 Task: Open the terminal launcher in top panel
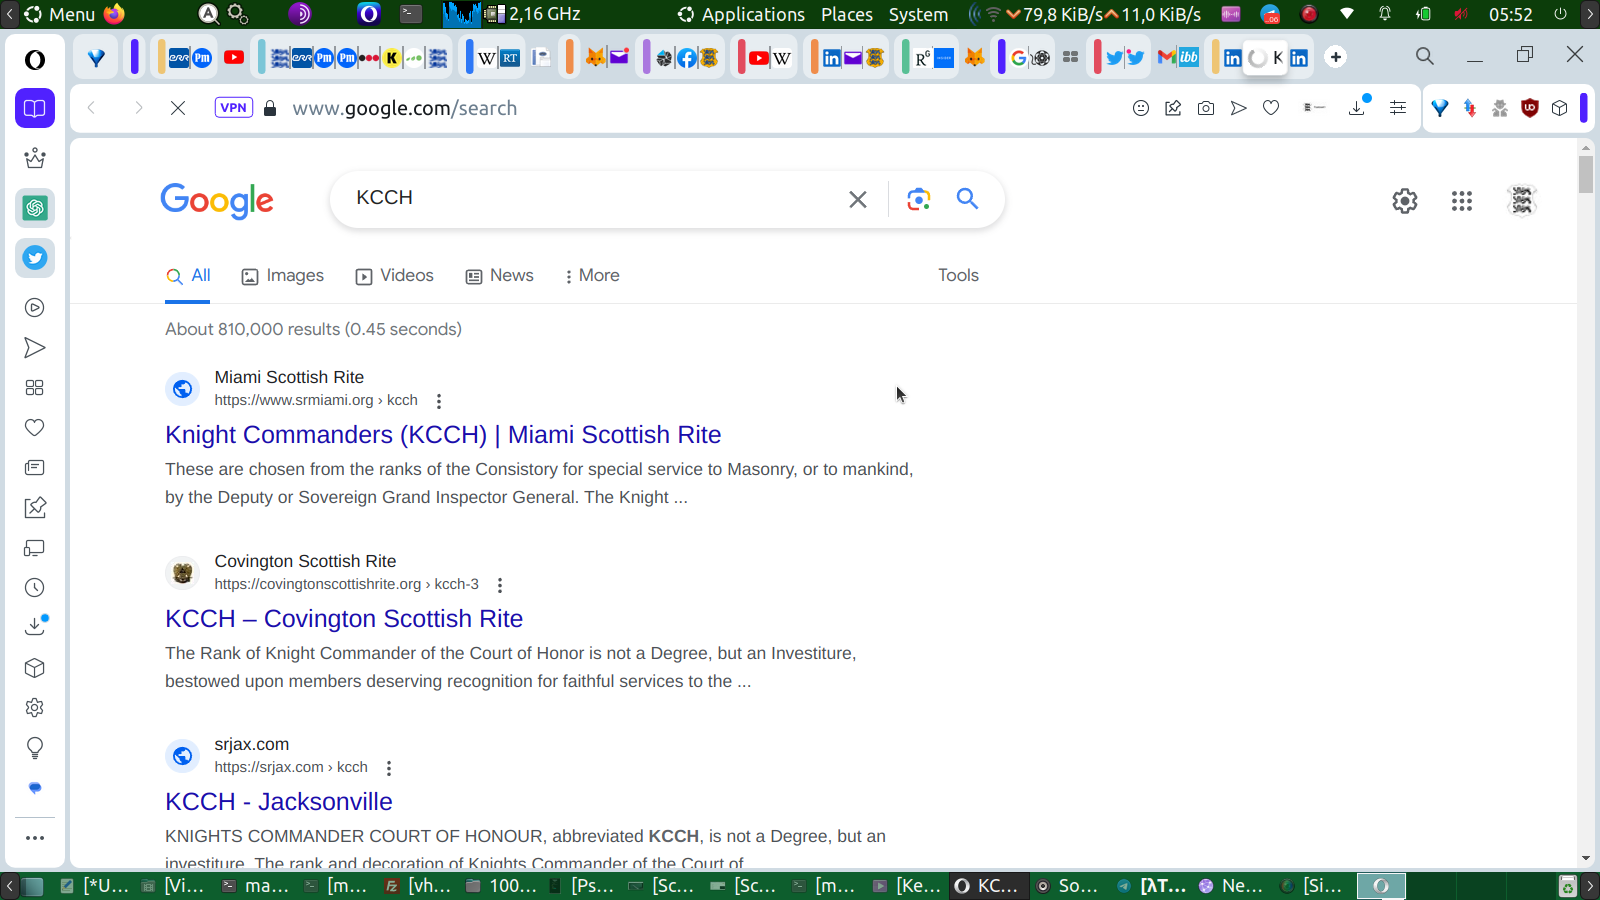click(411, 14)
